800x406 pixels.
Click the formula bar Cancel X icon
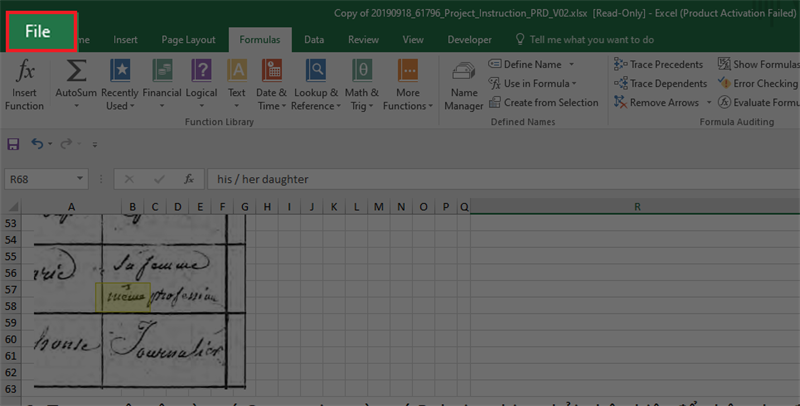point(129,179)
